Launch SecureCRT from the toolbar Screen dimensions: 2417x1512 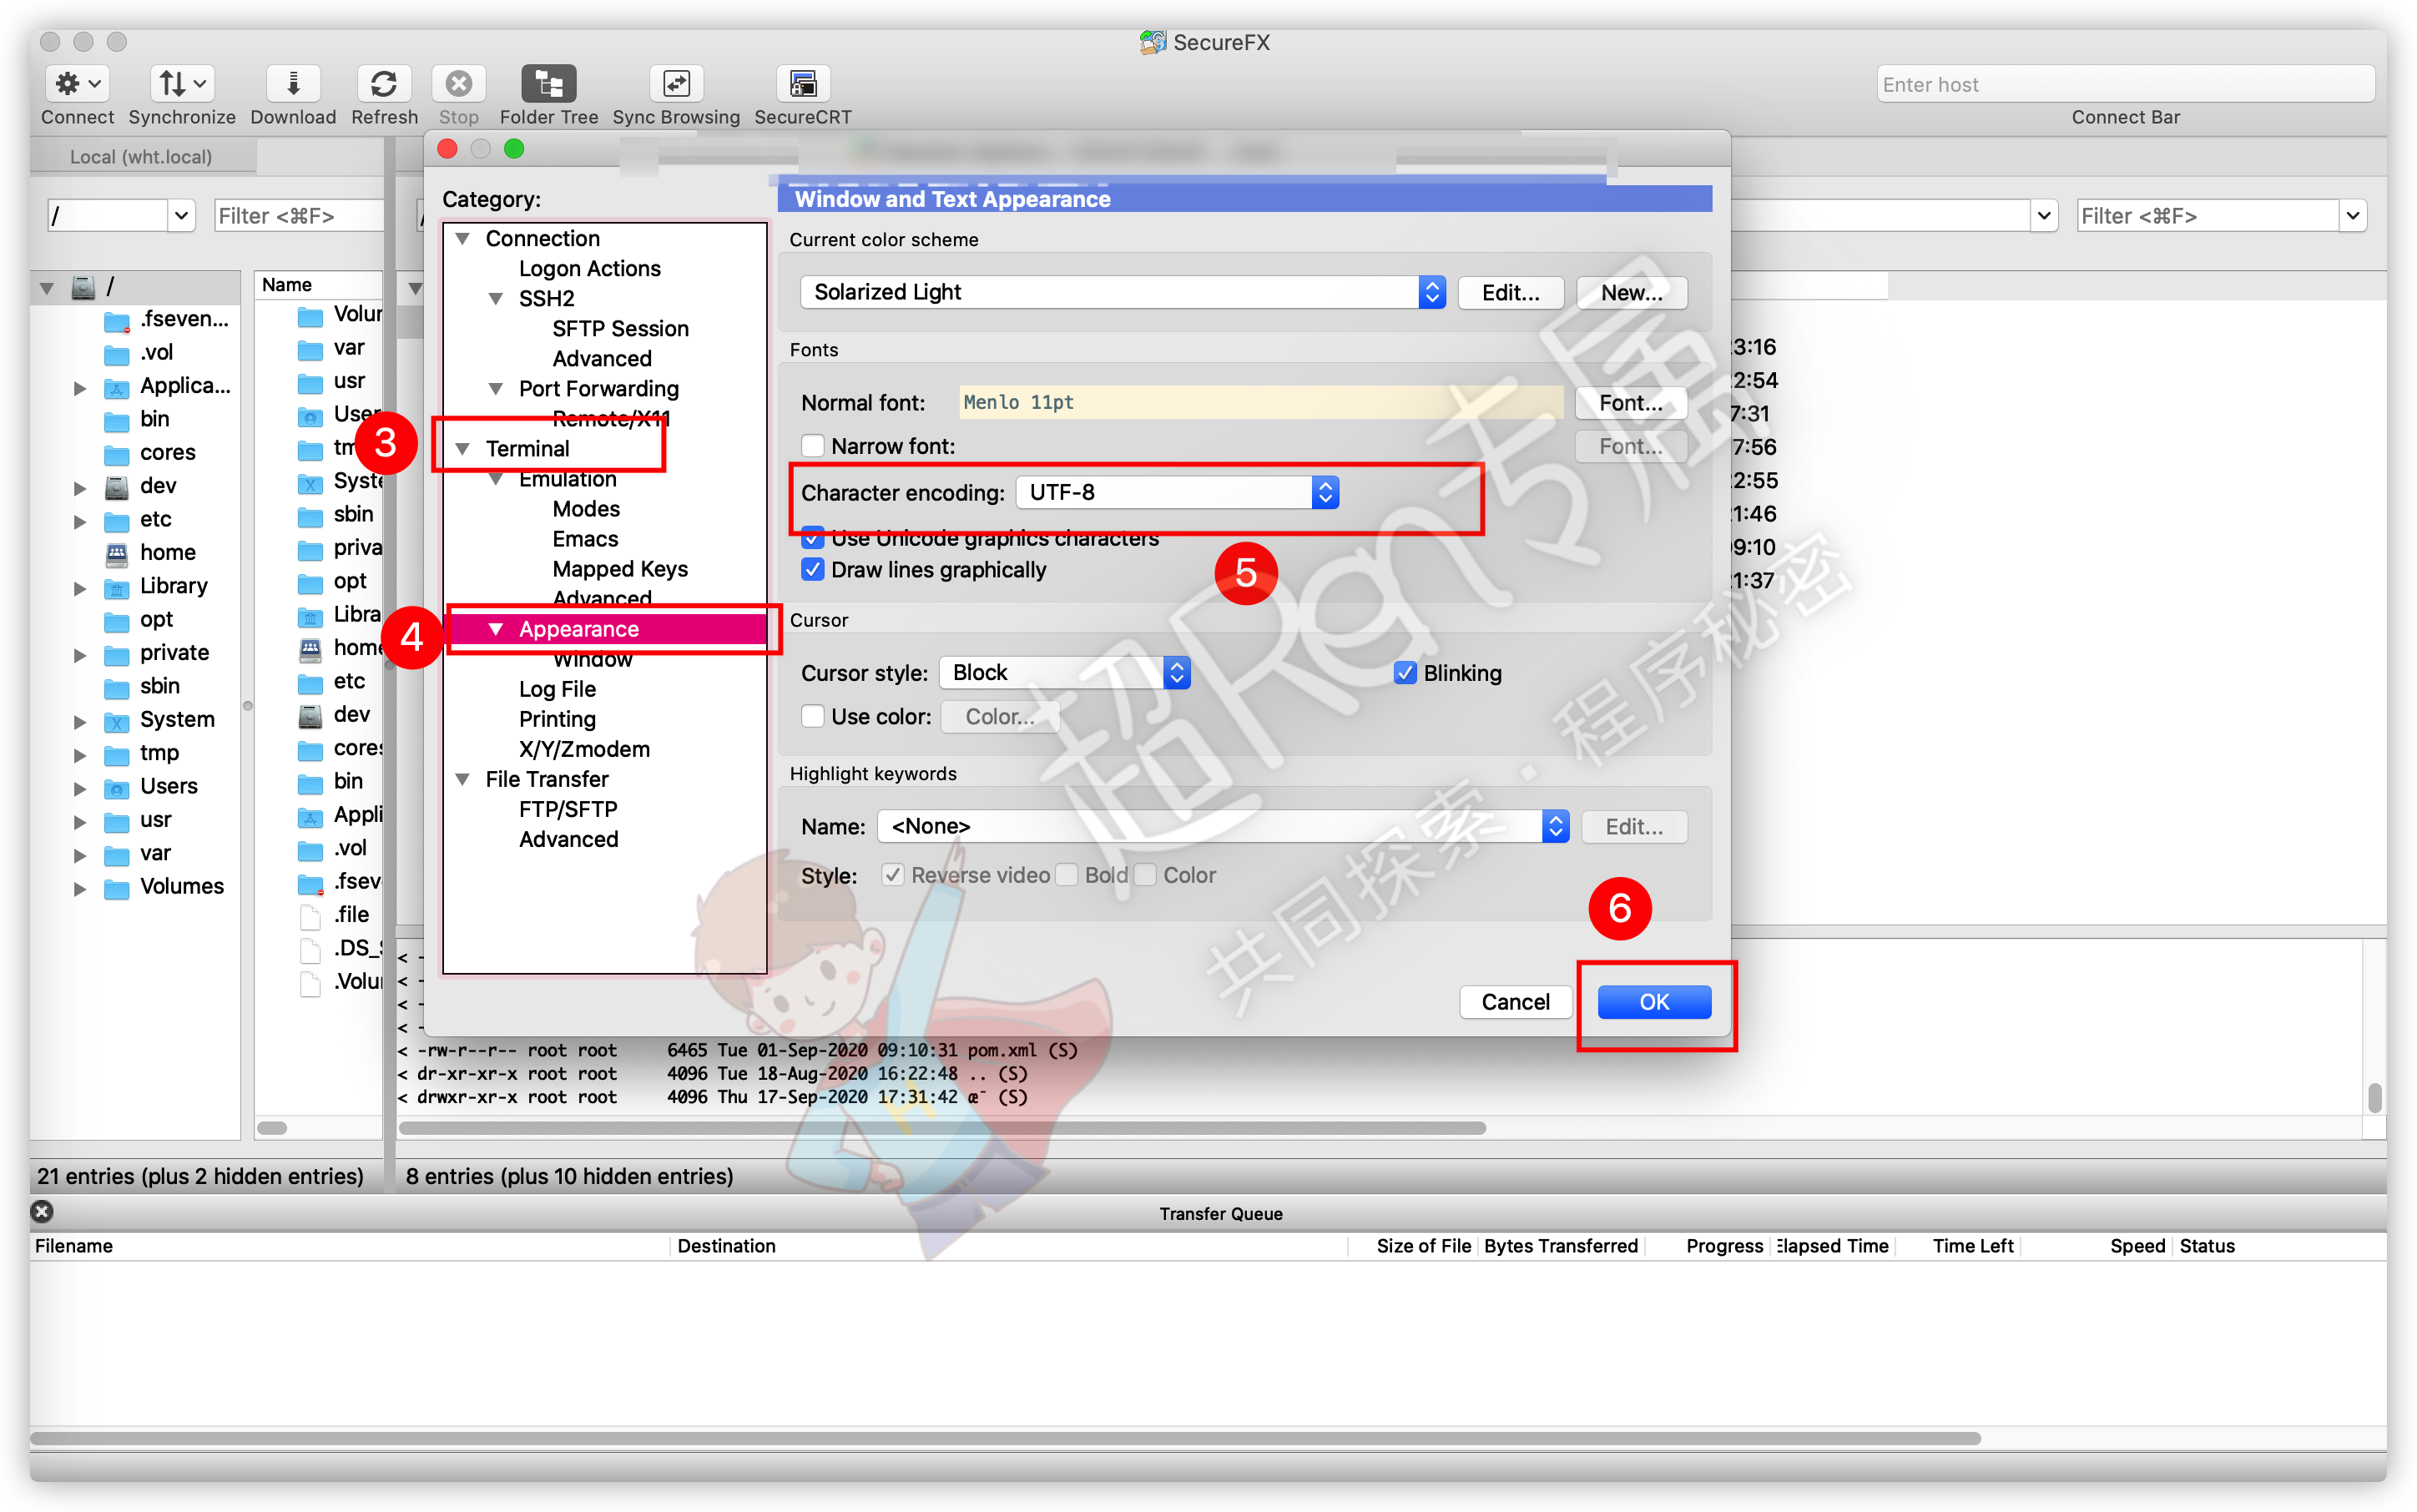pyautogui.click(x=803, y=84)
